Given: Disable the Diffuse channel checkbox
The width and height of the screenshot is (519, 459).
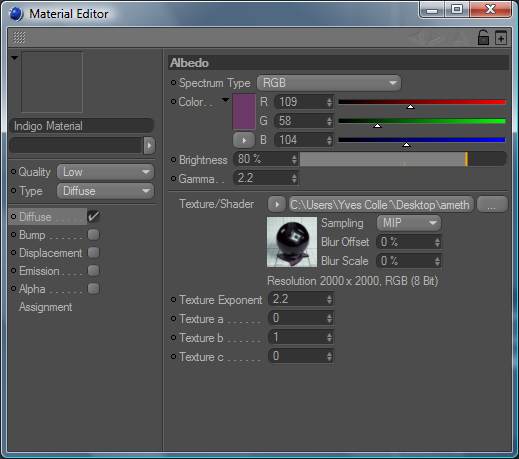Looking at the screenshot, I should click(x=93, y=217).
